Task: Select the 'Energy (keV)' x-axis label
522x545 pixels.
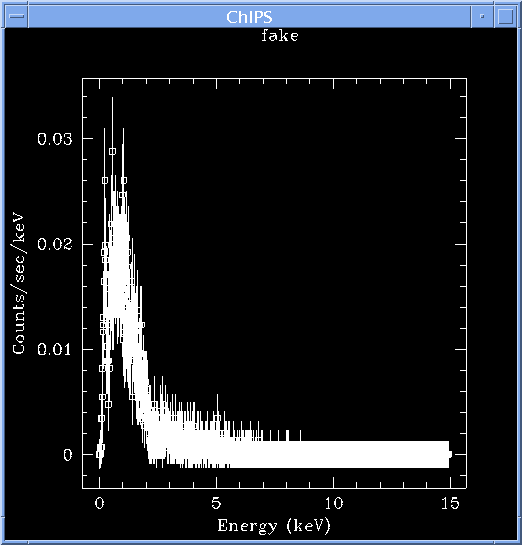Action: pos(274,525)
